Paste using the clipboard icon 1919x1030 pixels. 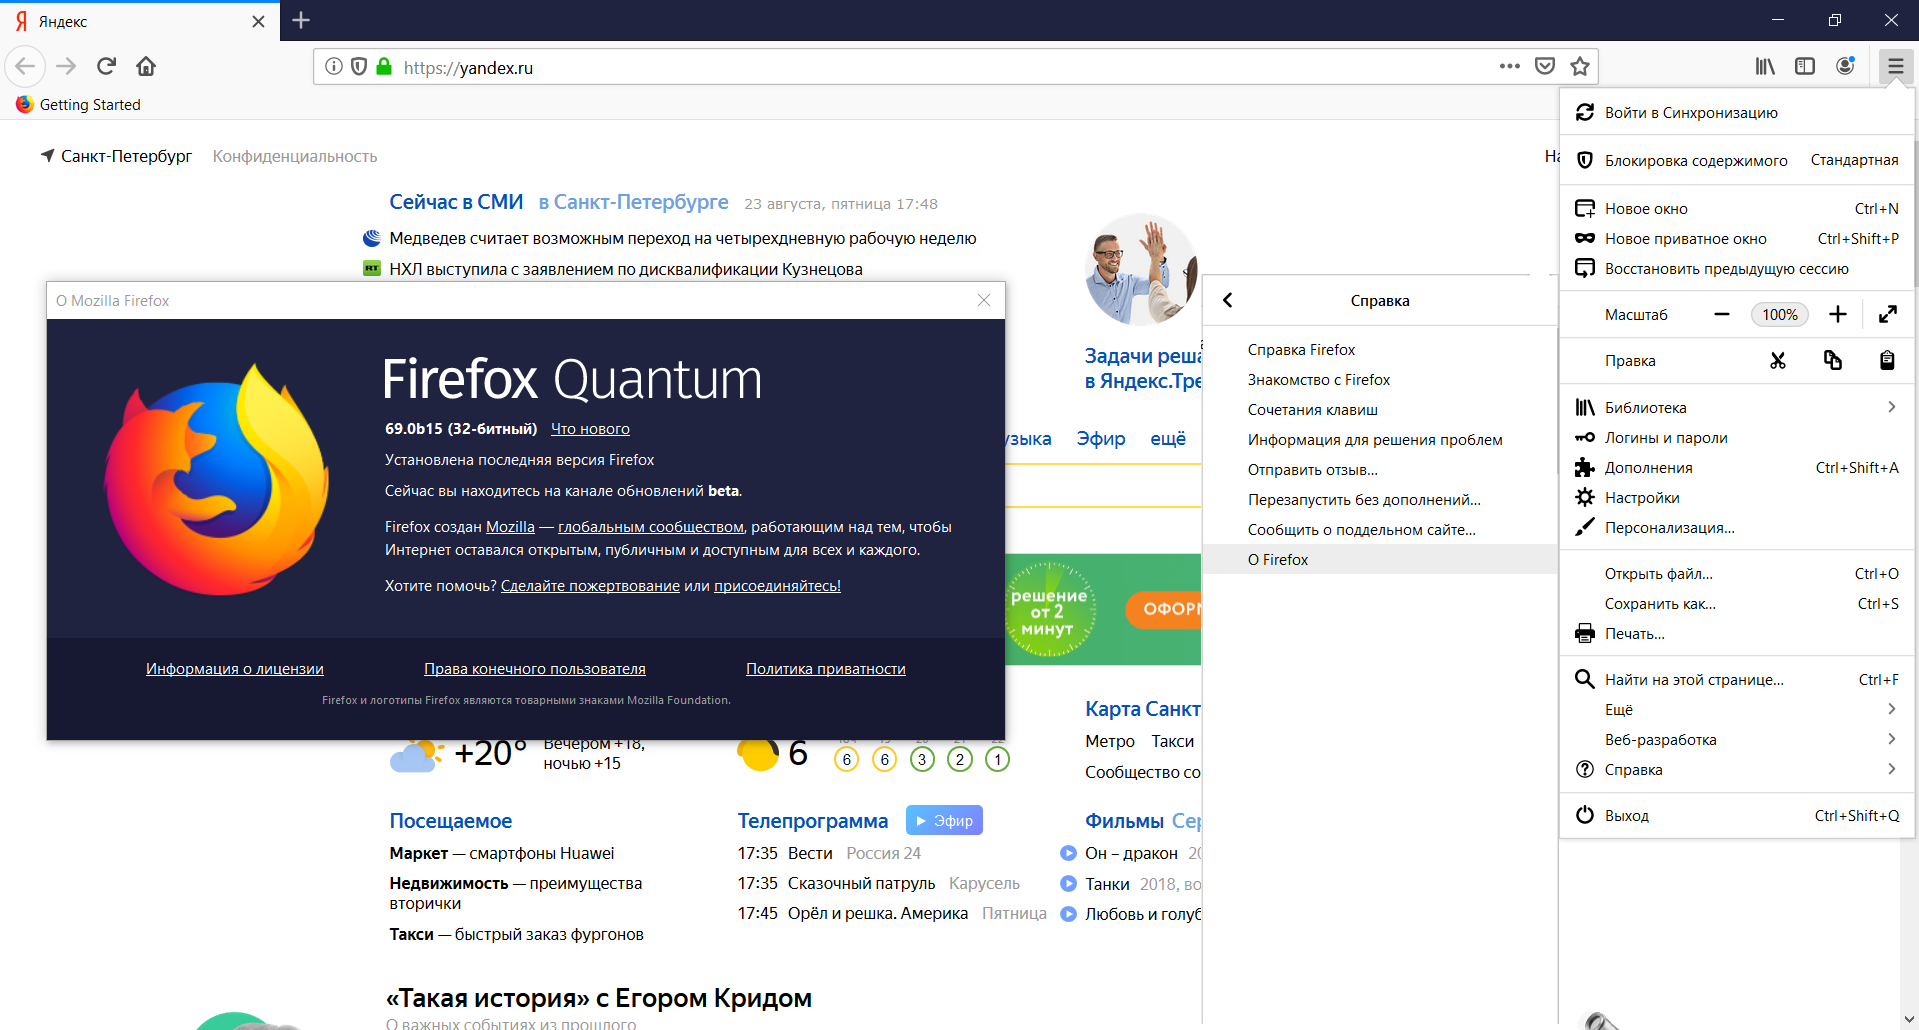pos(1887,361)
